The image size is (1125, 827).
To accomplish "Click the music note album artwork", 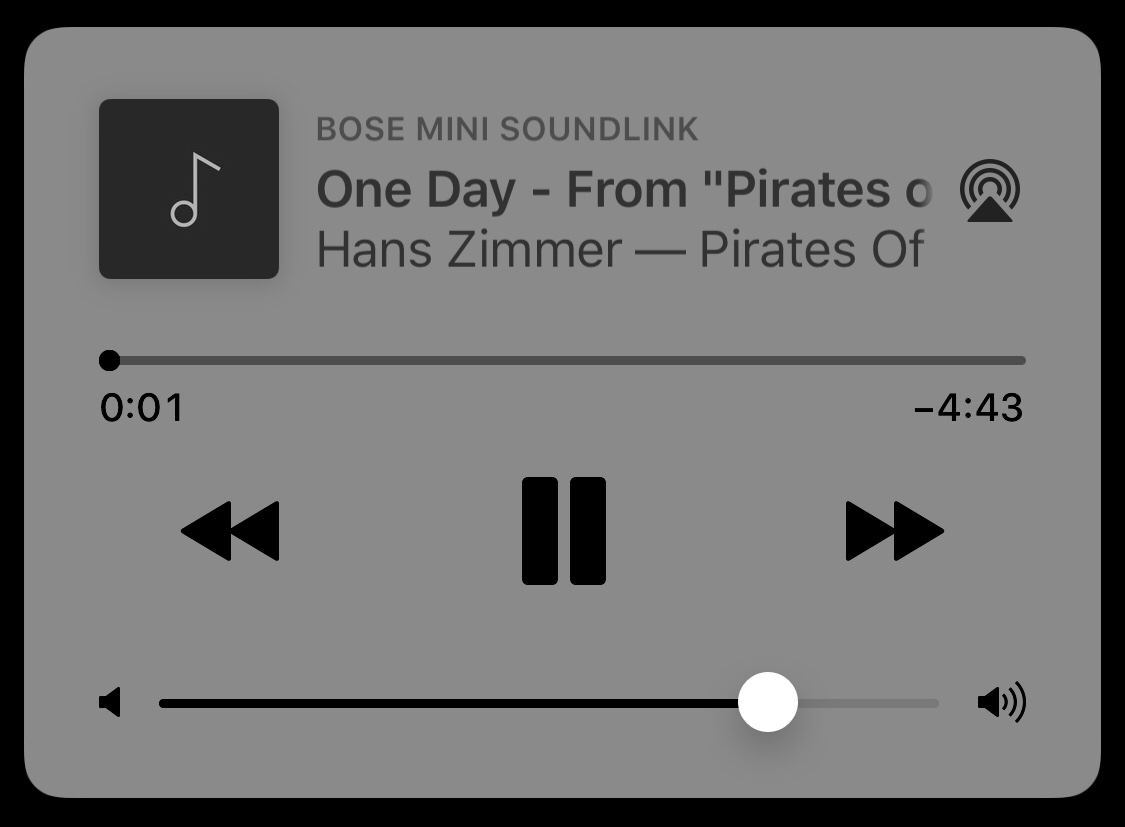I will pos(189,189).
